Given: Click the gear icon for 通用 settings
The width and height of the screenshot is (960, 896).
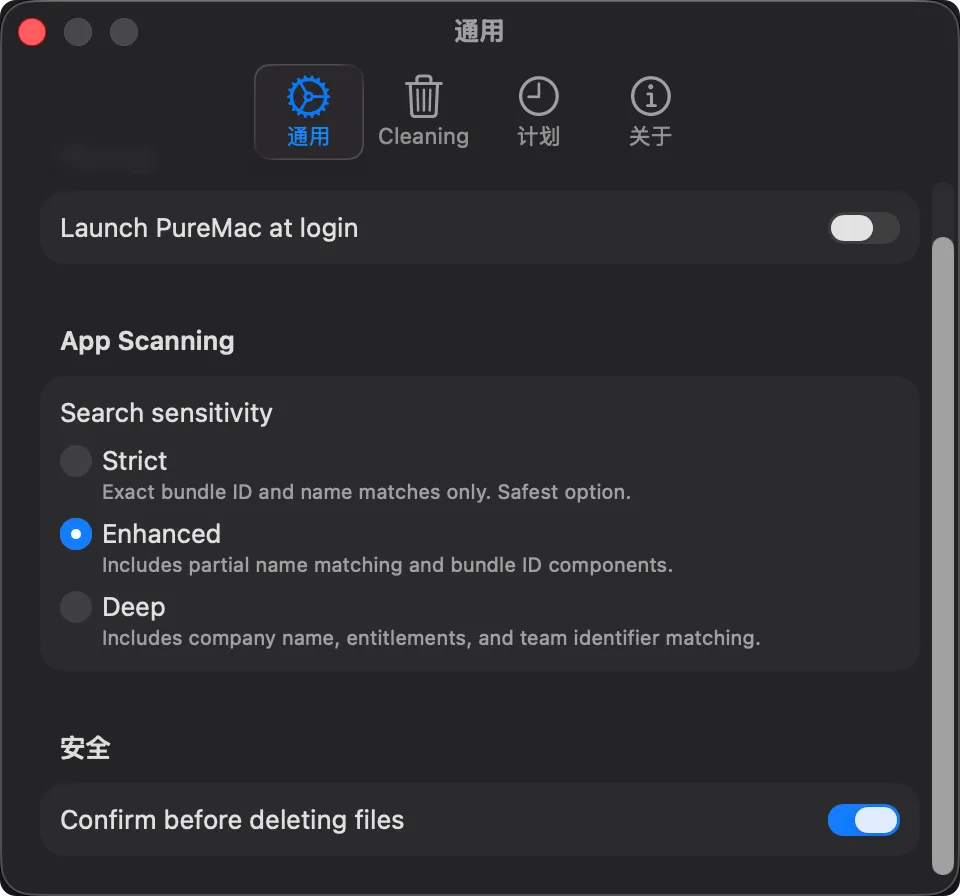Looking at the screenshot, I should pyautogui.click(x=309, y=97).
